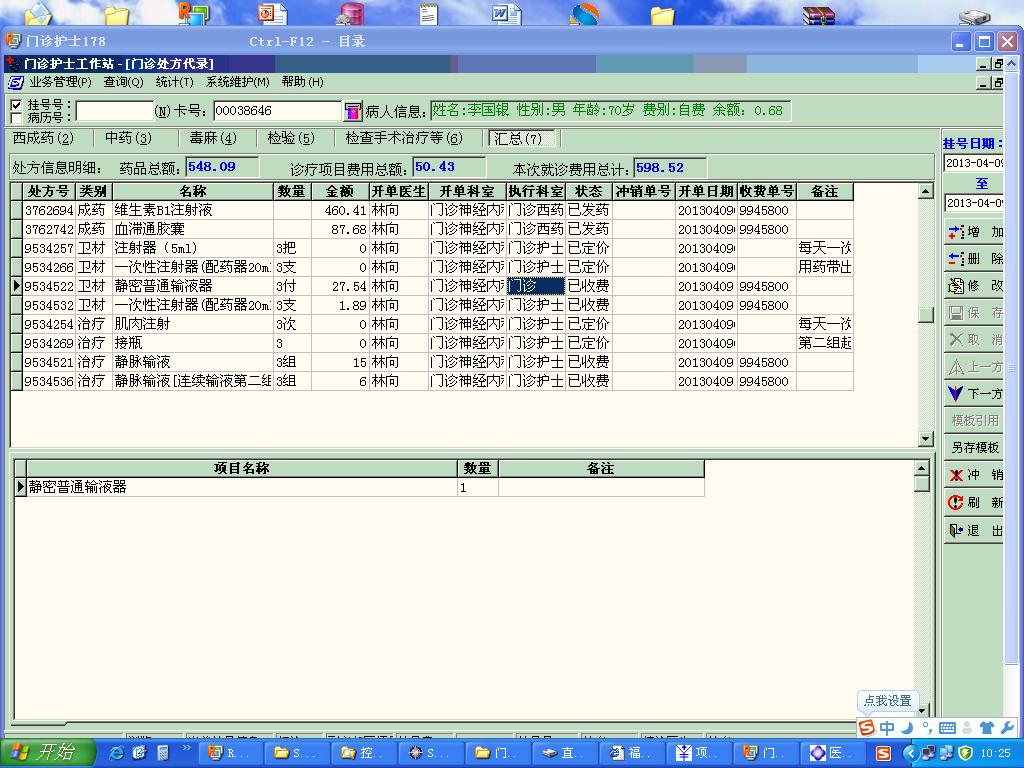Image resolution: width=1024 pixels, height=768 pixels.
Task: Click the 状态 column header
Action: tap(588, 191)
